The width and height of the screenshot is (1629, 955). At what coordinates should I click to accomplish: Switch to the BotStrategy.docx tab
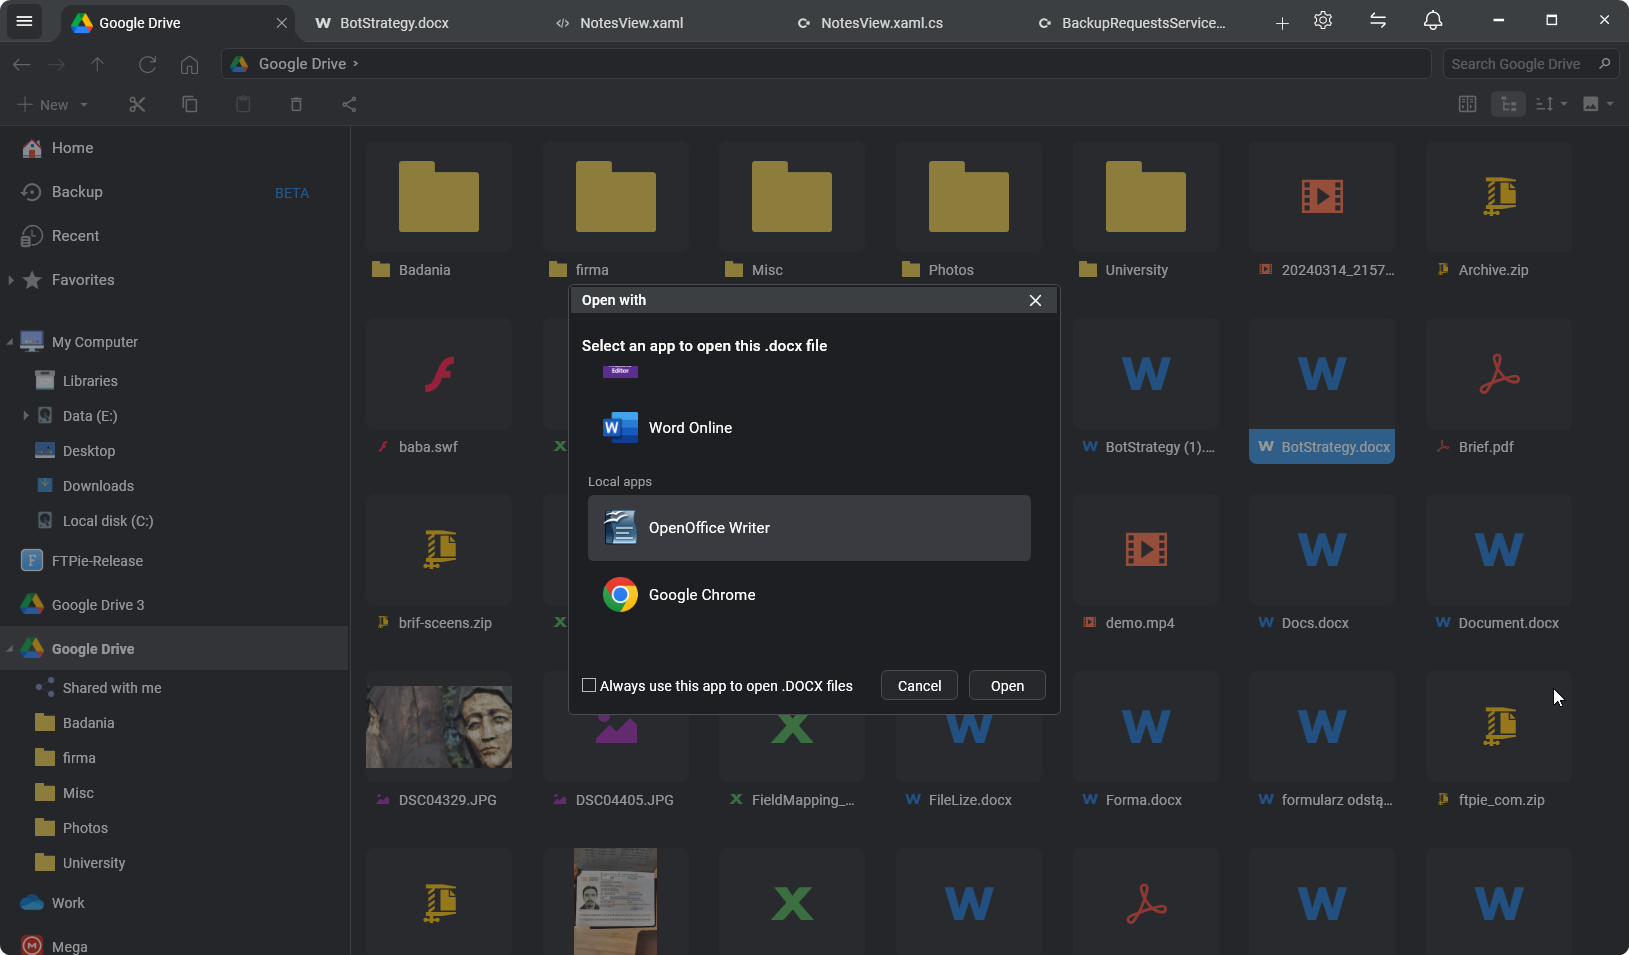(393, 23)
